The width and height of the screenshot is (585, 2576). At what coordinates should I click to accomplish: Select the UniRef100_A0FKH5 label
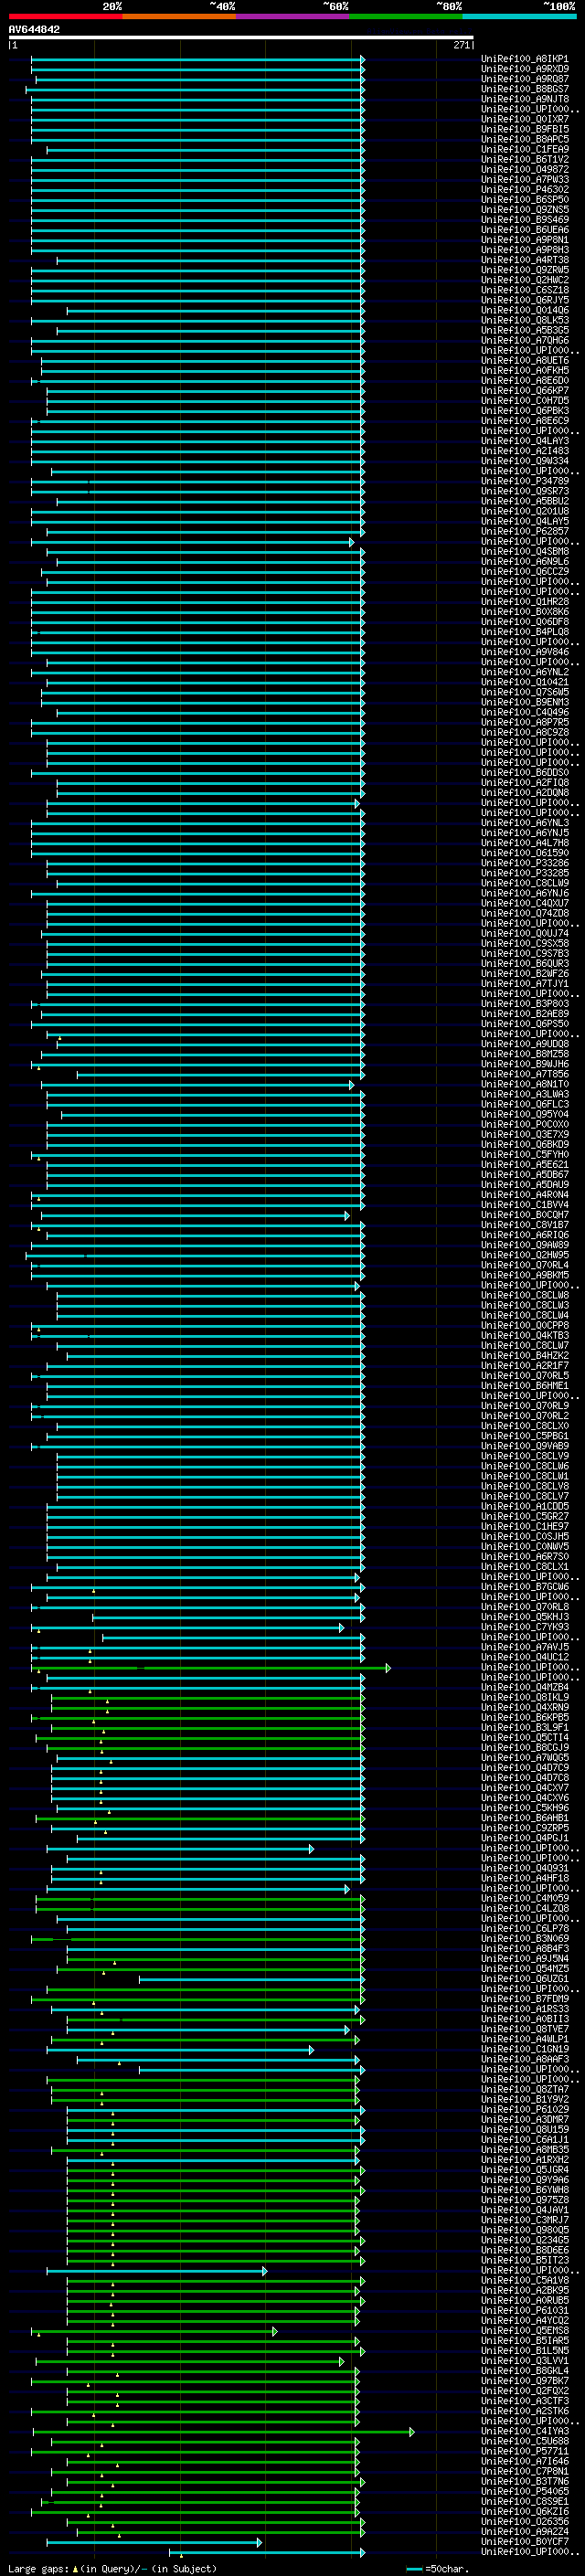coord(525,370)
